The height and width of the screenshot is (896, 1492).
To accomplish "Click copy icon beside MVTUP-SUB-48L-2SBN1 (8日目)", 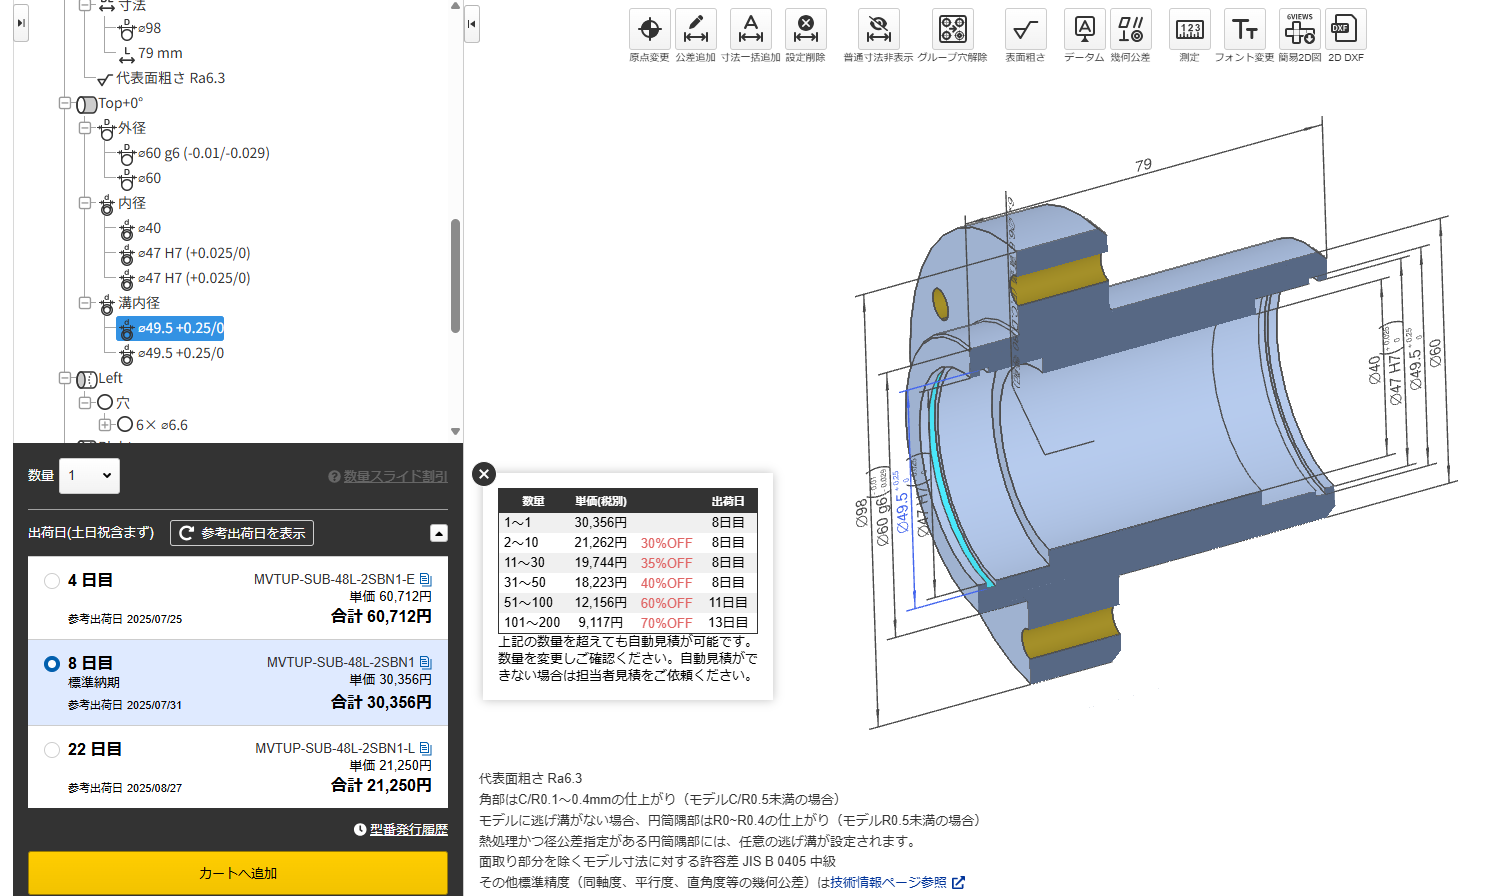I will [x=425, y=662].
